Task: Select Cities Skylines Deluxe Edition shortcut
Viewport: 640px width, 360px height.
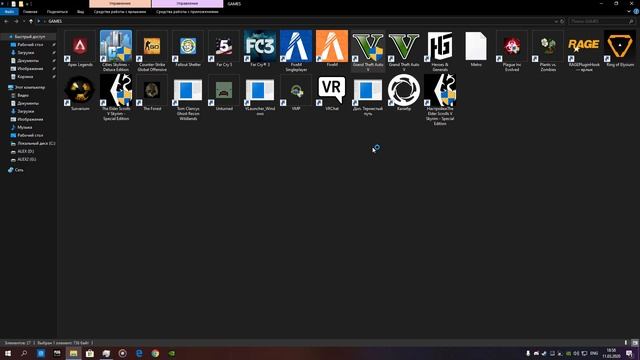Action: [x=116, y=51]
